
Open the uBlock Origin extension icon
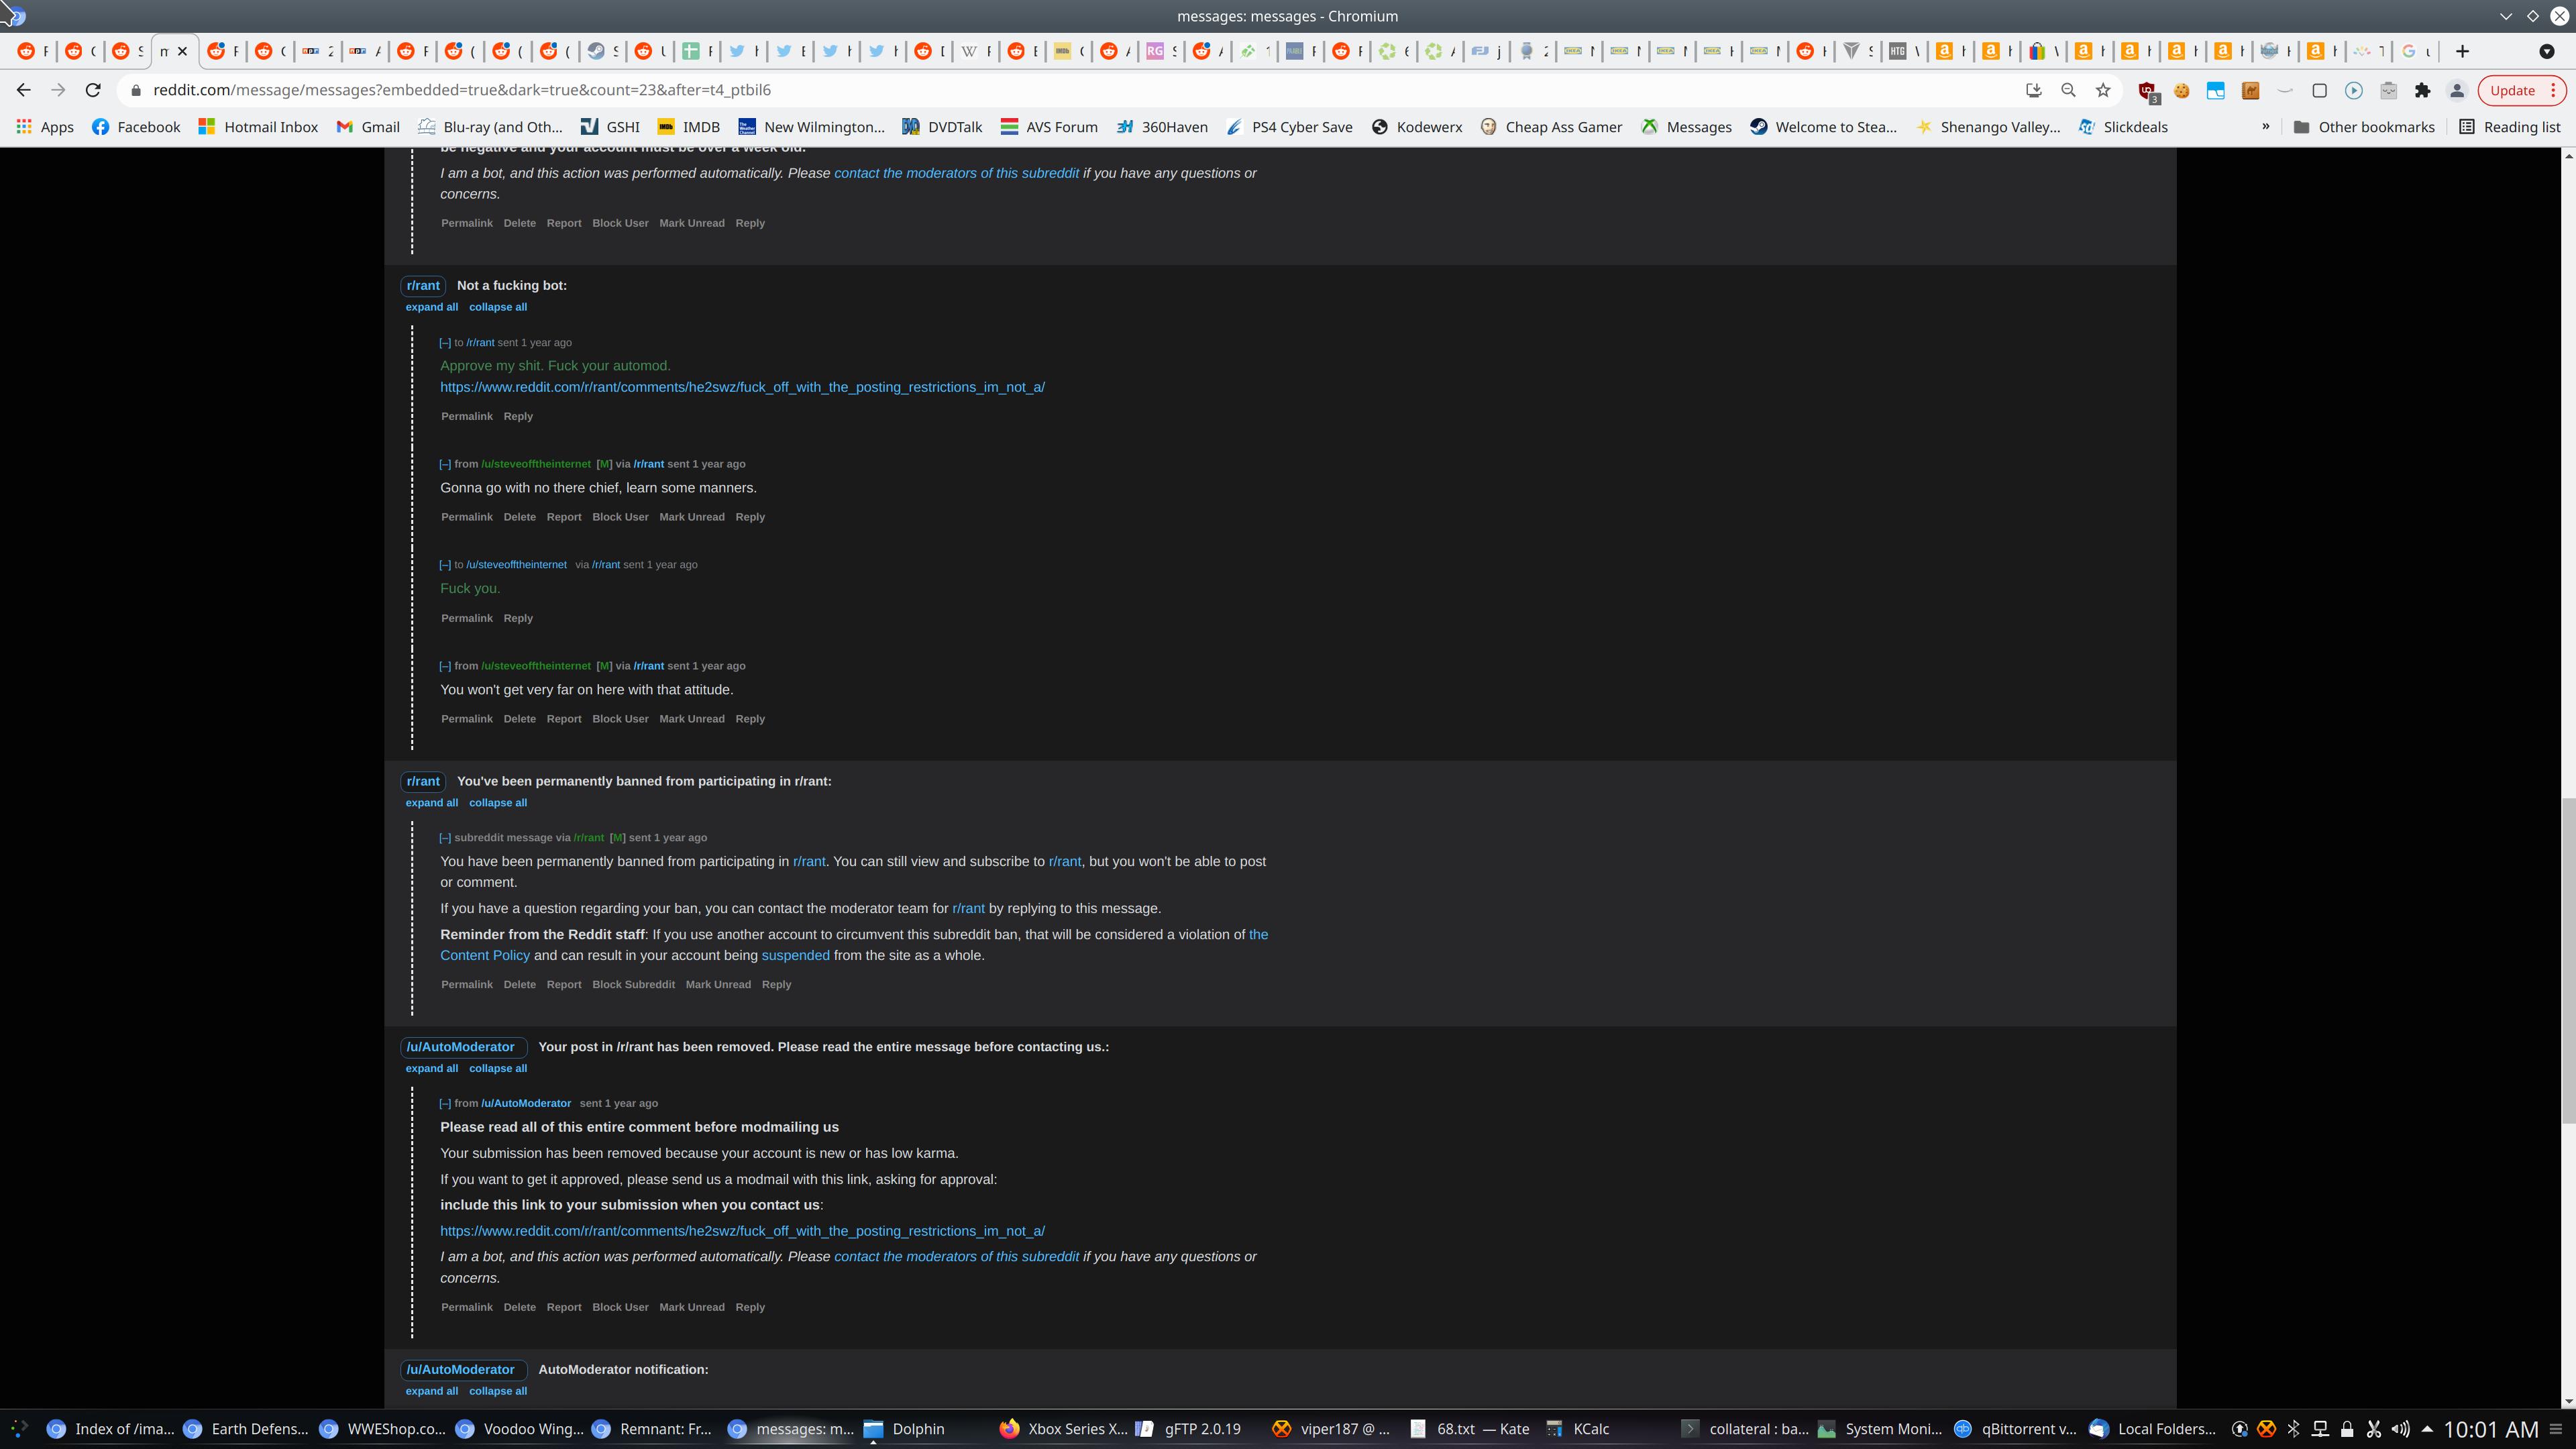pyautogui.click(x=2147, y=91)
